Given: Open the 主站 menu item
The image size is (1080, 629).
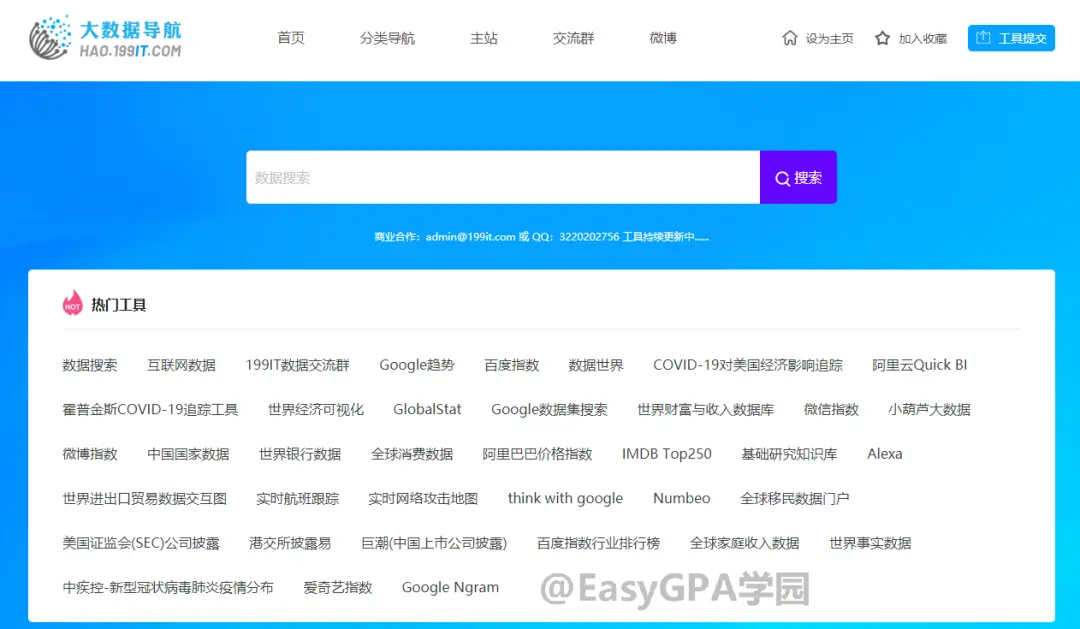Looking at the screenshot, I should [x=483, y=38].
